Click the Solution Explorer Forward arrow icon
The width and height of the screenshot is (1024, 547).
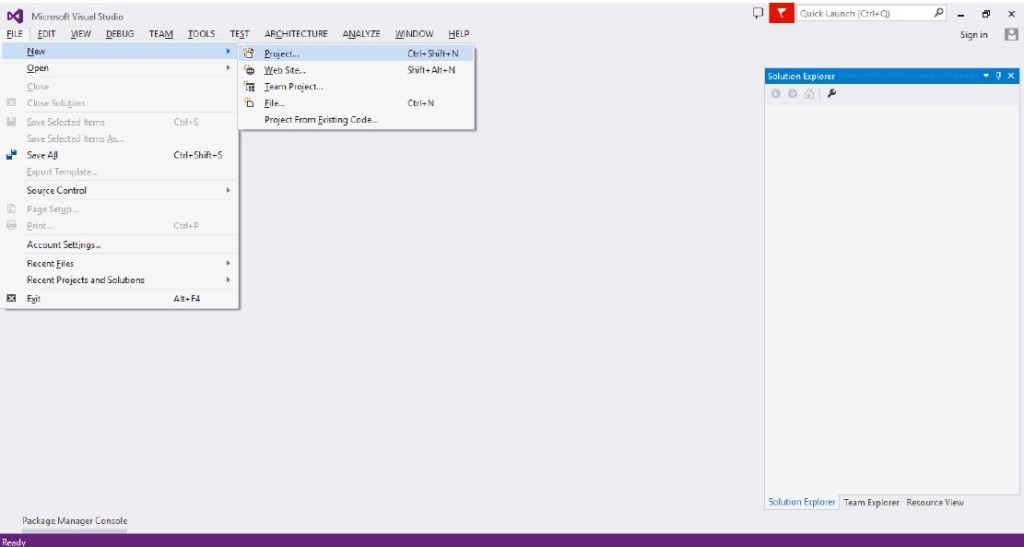(792, 93)
